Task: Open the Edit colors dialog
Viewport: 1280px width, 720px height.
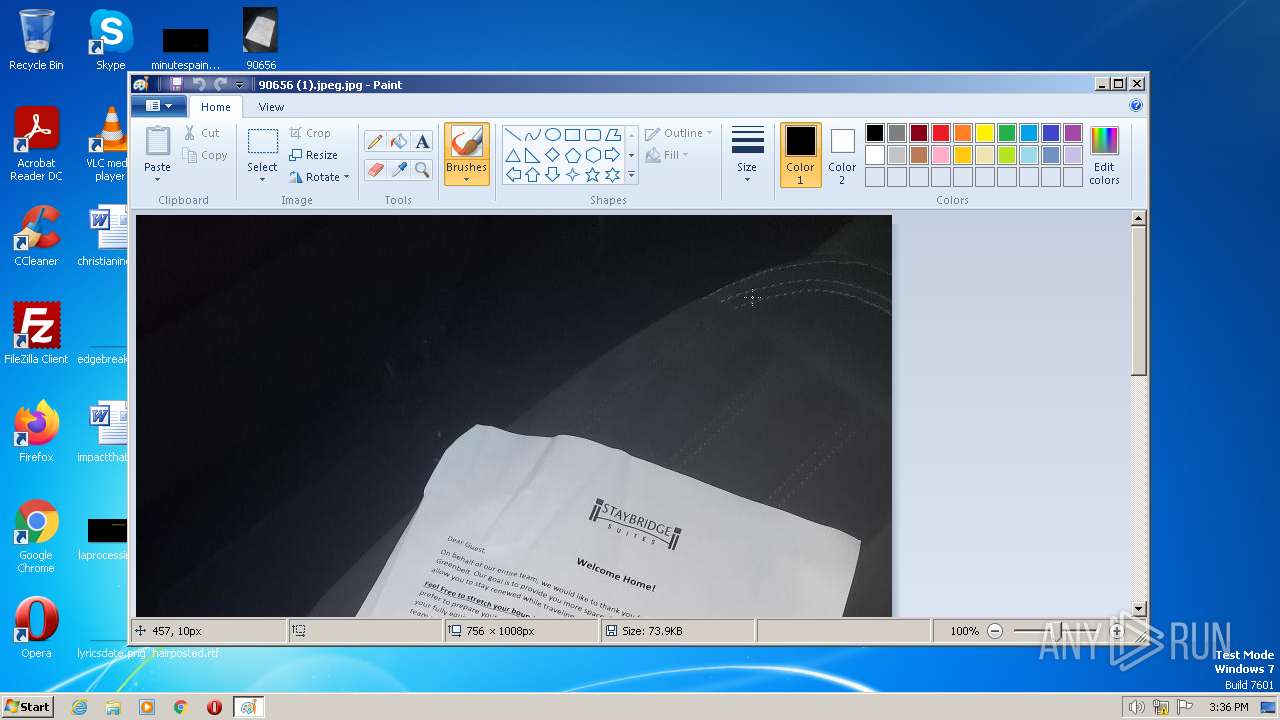Action: click(x=1104, y=155)
